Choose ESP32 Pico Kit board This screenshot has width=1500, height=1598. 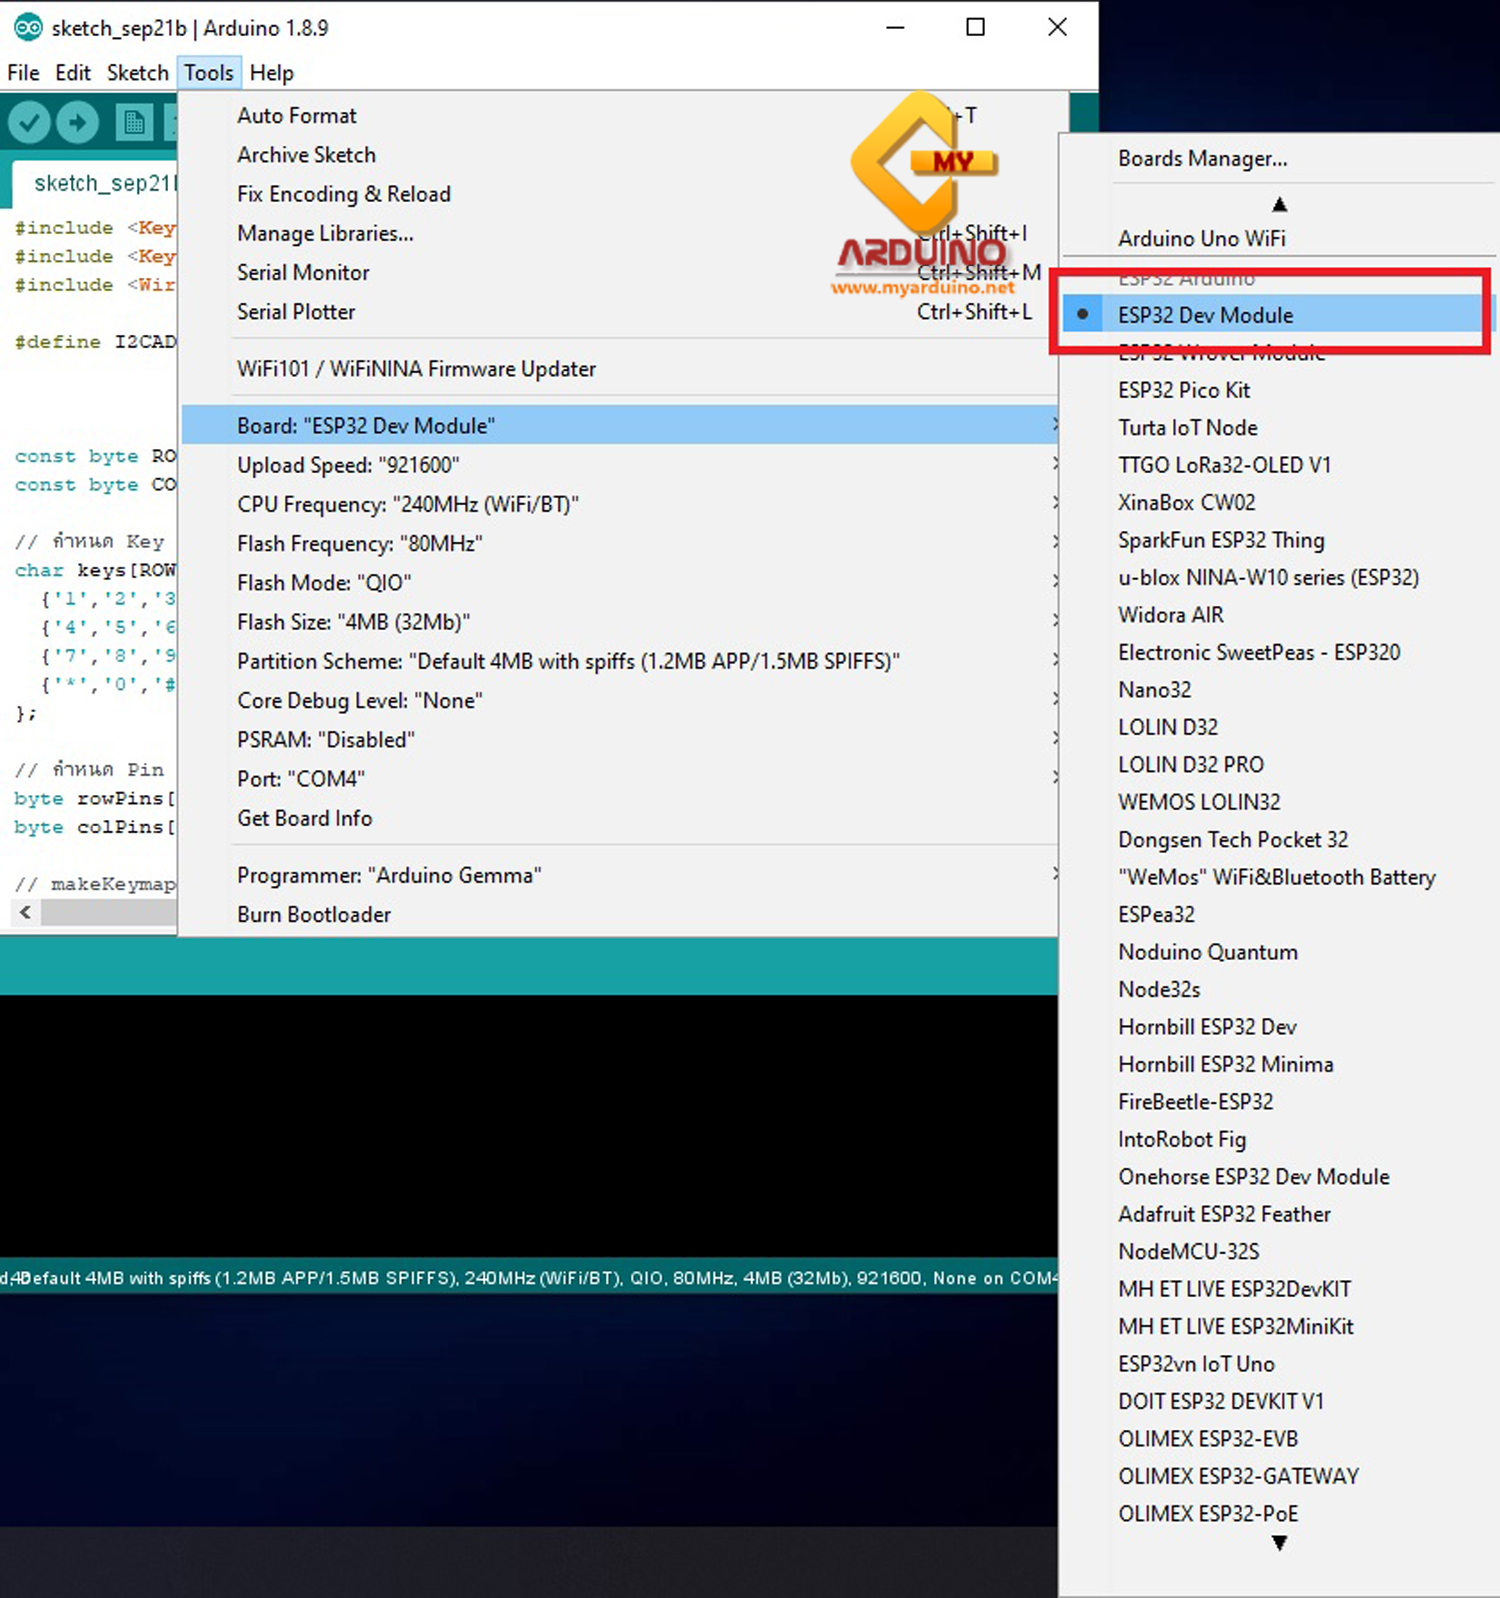(1184, 390)
